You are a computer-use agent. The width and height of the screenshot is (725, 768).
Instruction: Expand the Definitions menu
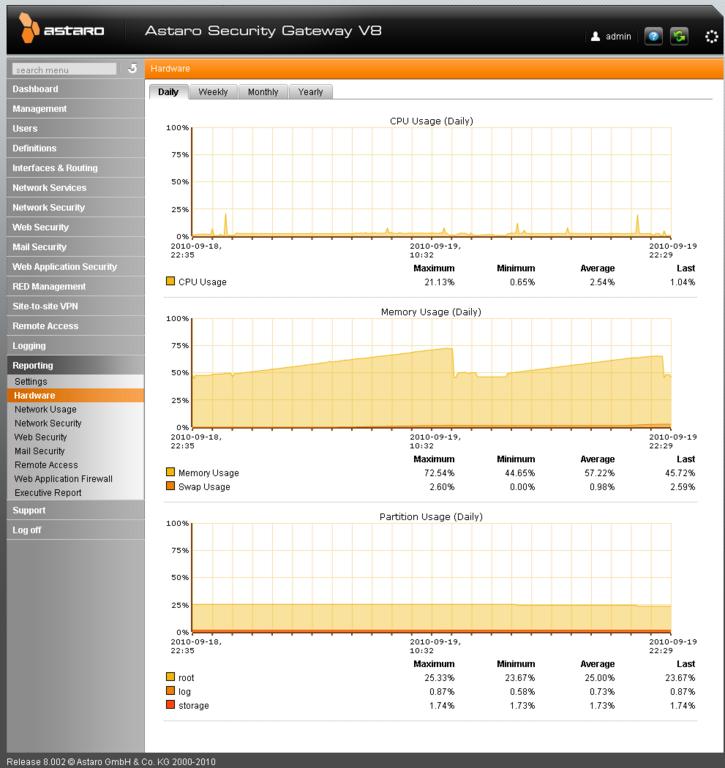pos(75,148)
